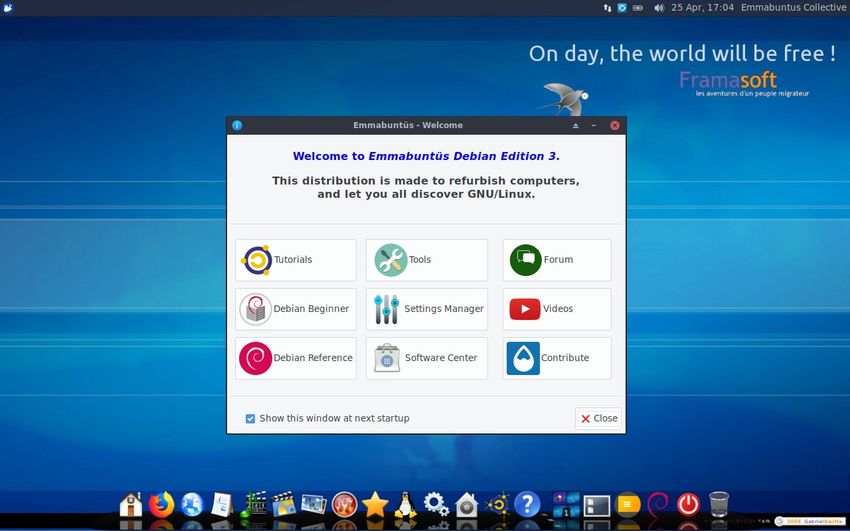Launch Settings Manager from Welcome window
This screenshot has height=531, width=850.
click(x=427, y=309)
